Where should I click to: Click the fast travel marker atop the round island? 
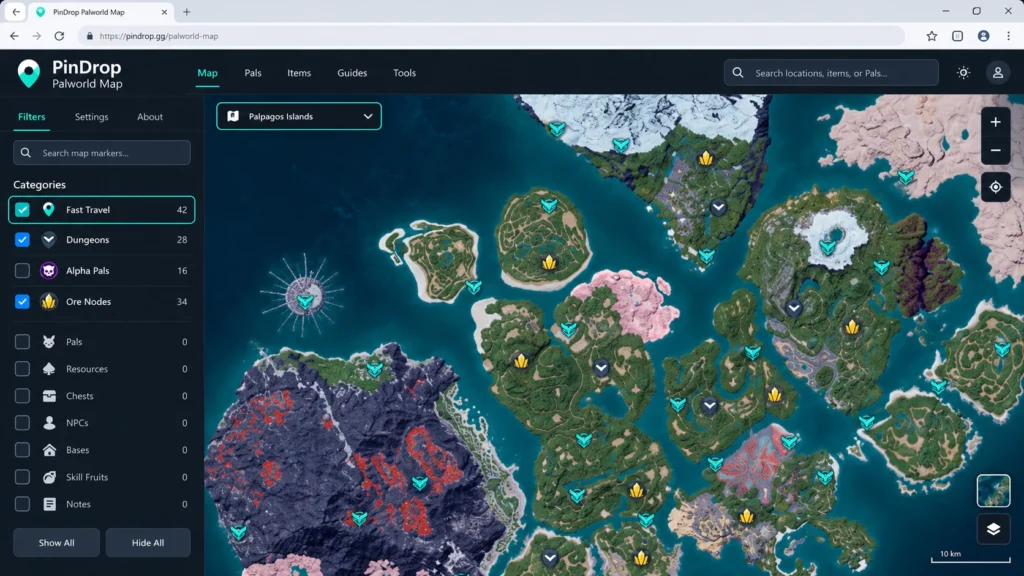(549, 206)
